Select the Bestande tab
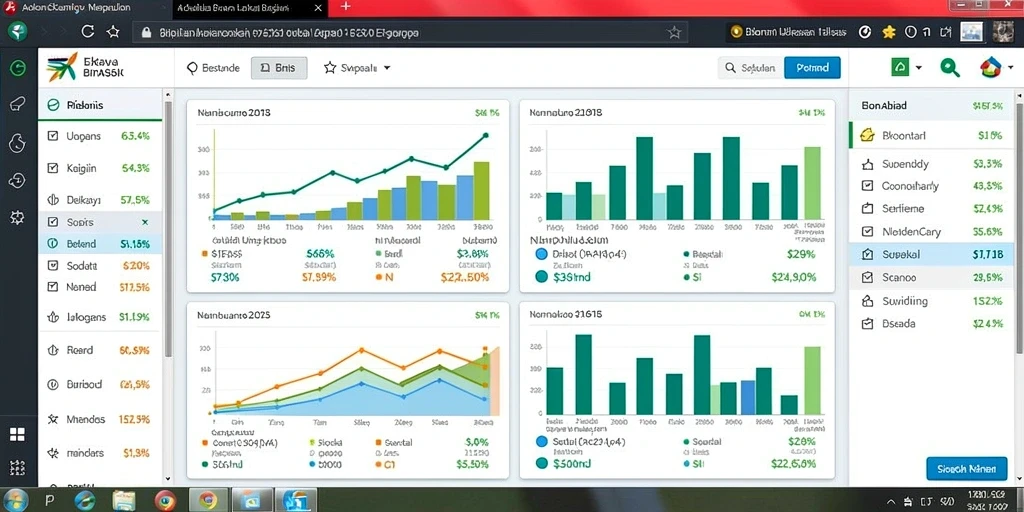 click(214, 67)
